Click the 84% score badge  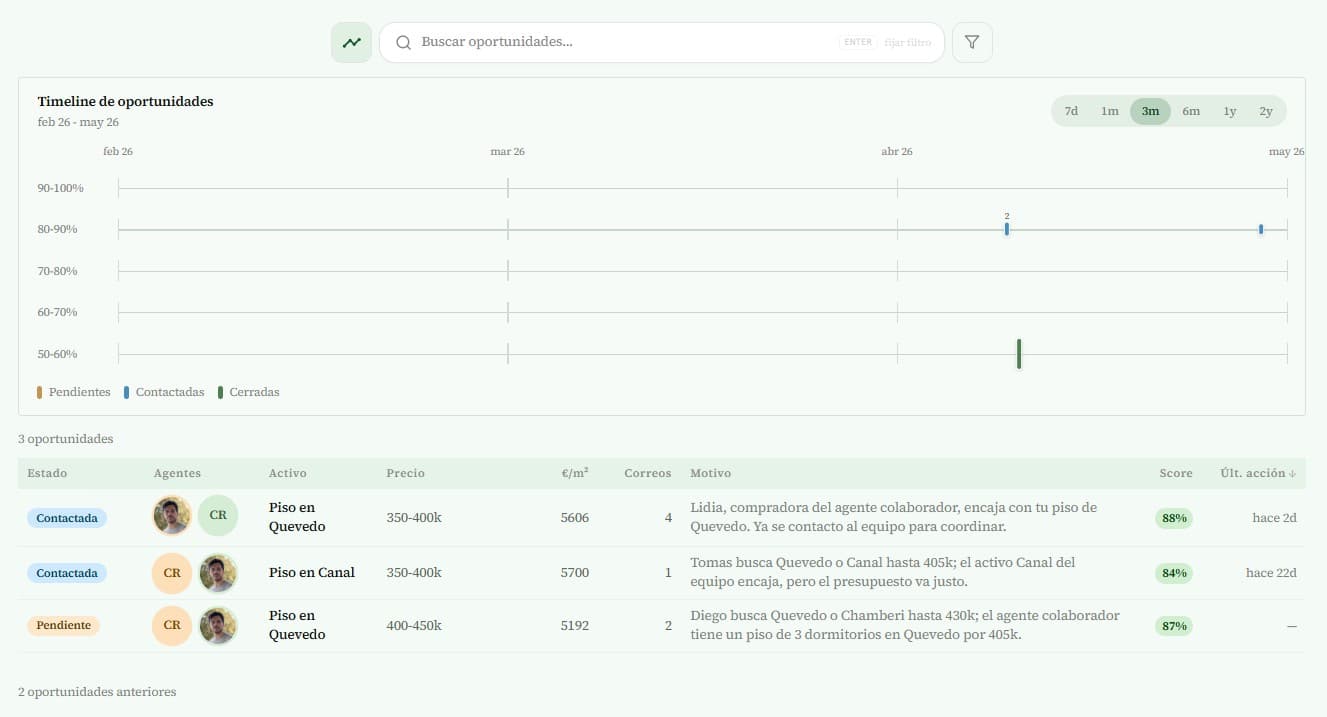point(1174,573)
